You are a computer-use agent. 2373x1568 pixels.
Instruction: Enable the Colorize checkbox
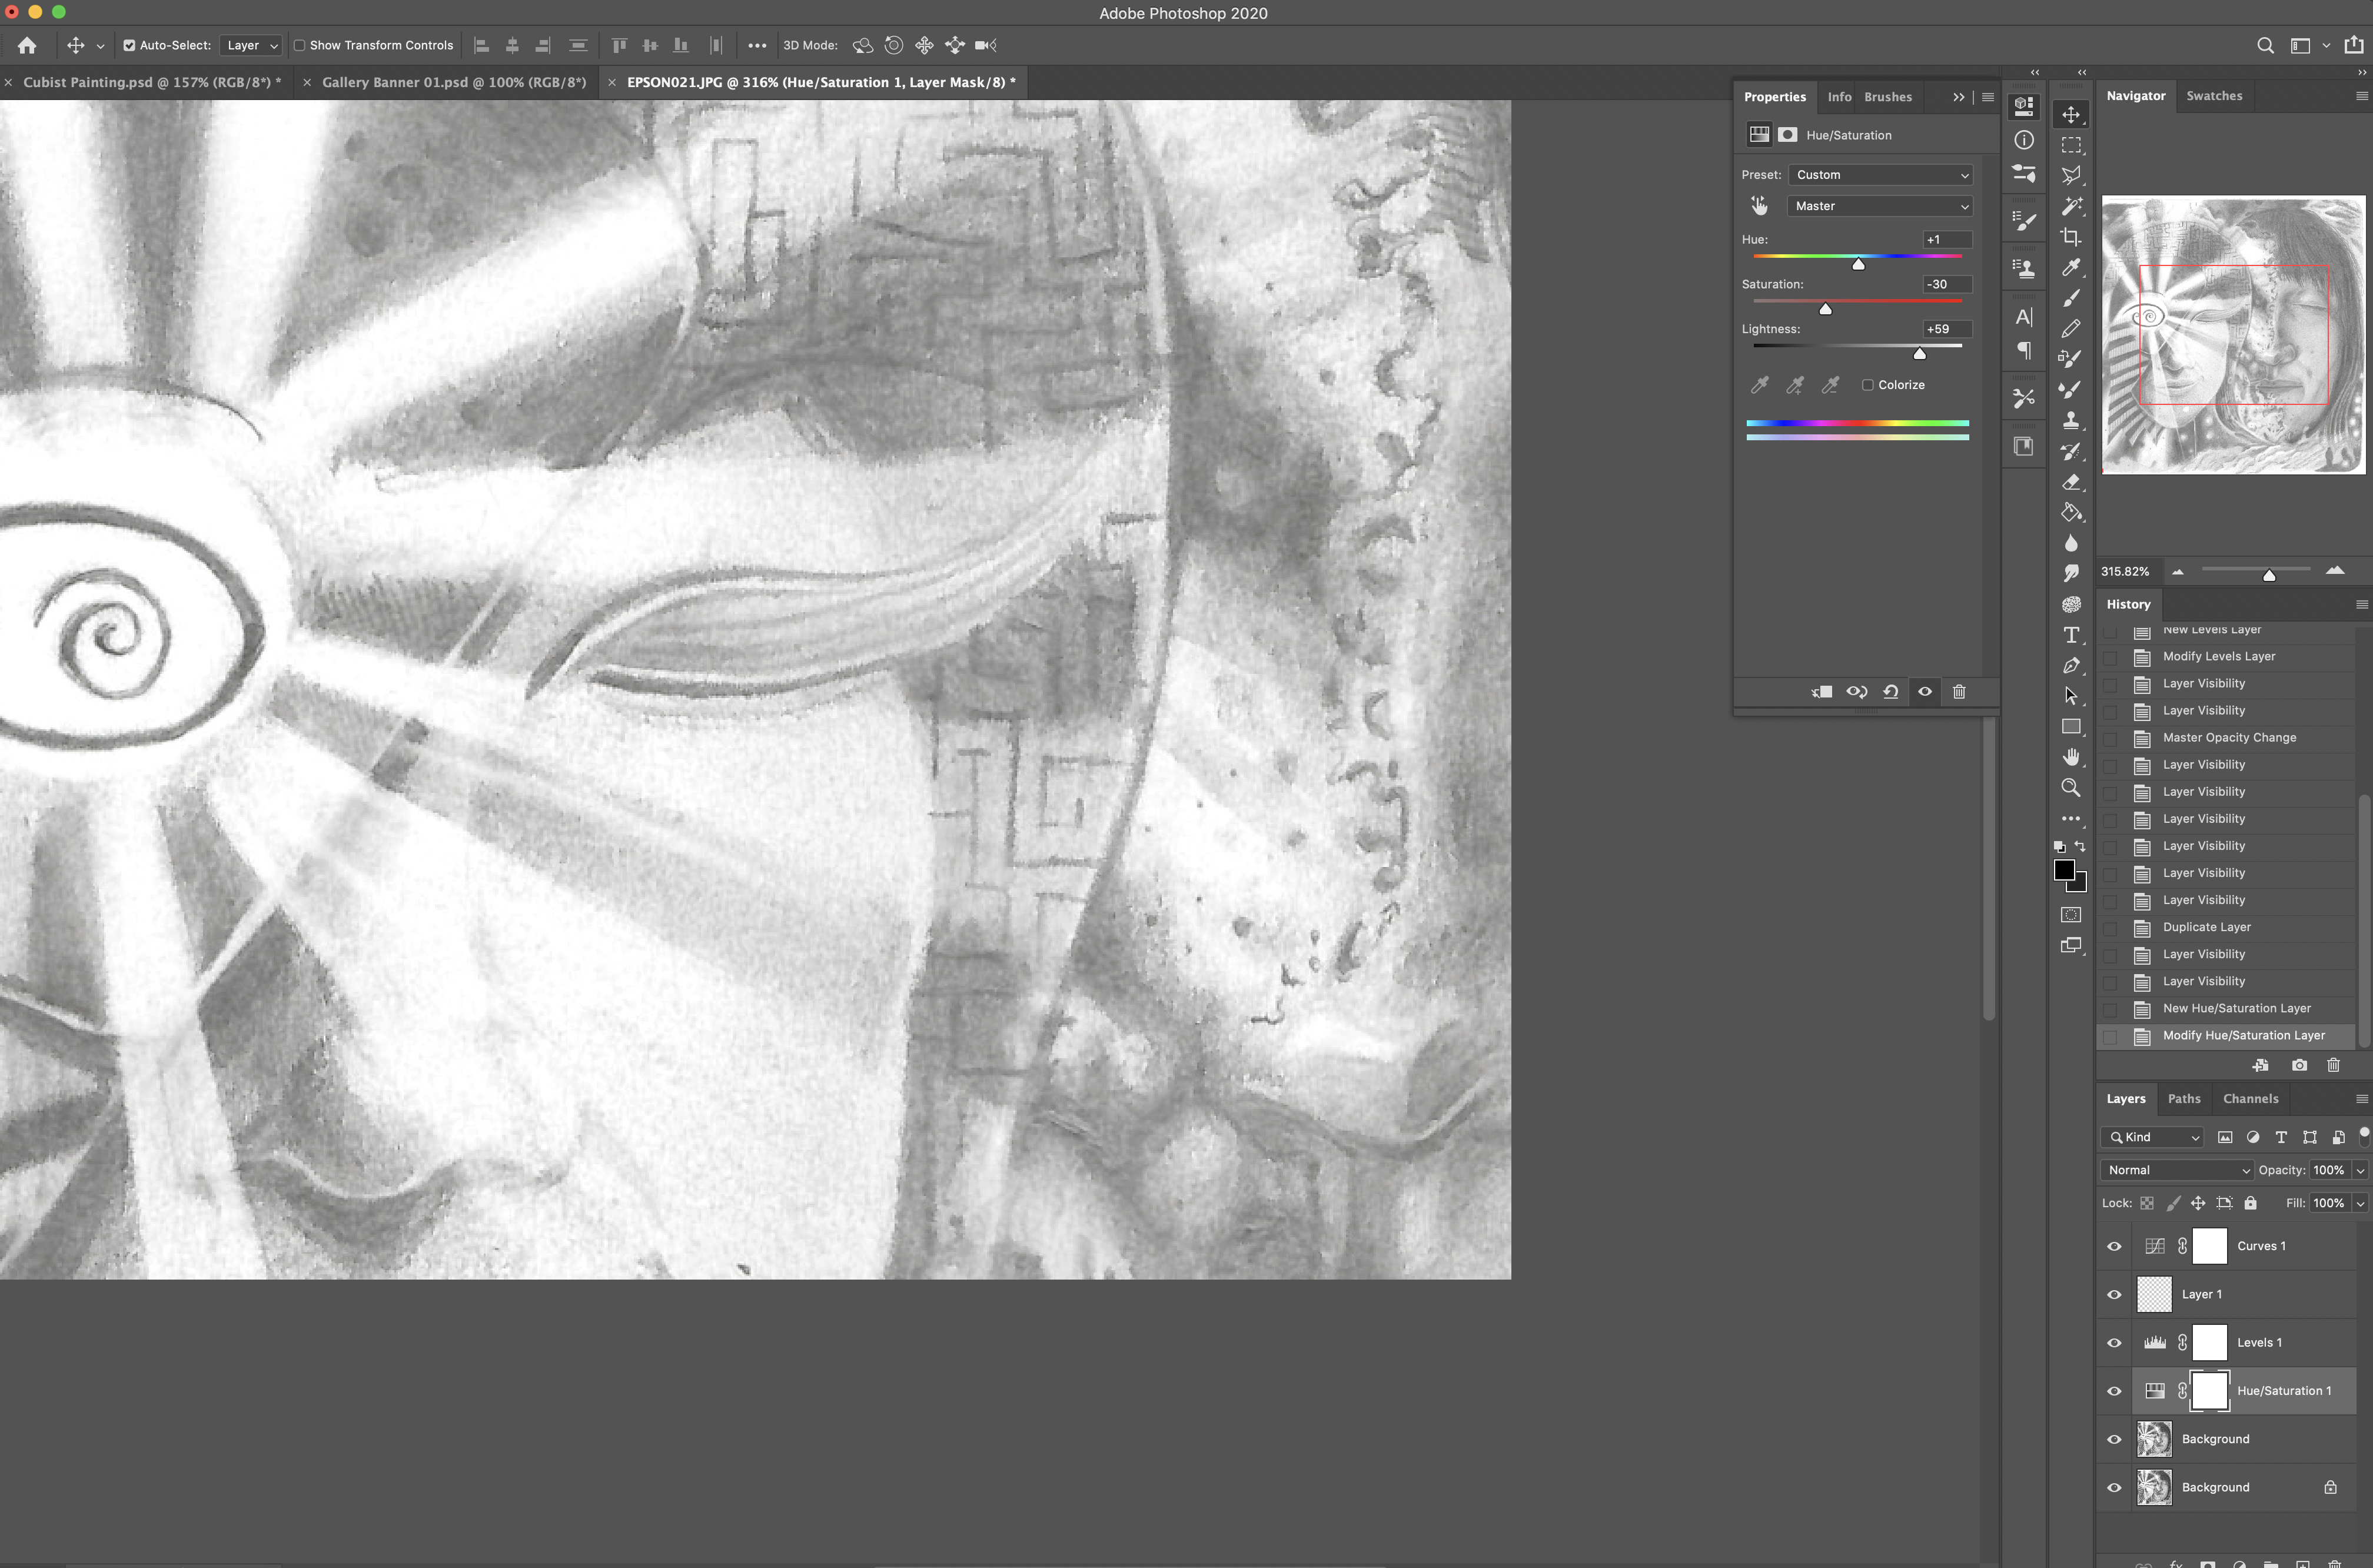coord(1867,385)
